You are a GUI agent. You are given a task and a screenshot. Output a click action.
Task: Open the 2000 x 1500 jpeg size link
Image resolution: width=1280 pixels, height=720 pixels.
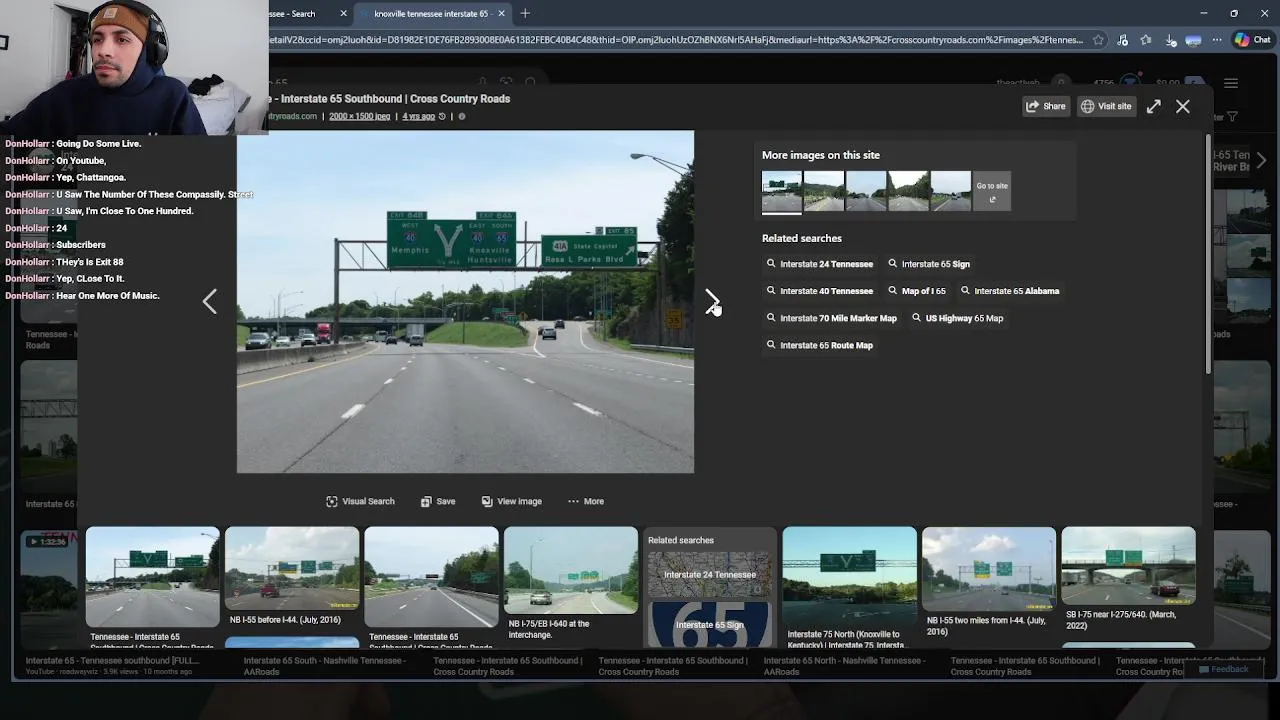pyautogui.click(x=359, y=116)
